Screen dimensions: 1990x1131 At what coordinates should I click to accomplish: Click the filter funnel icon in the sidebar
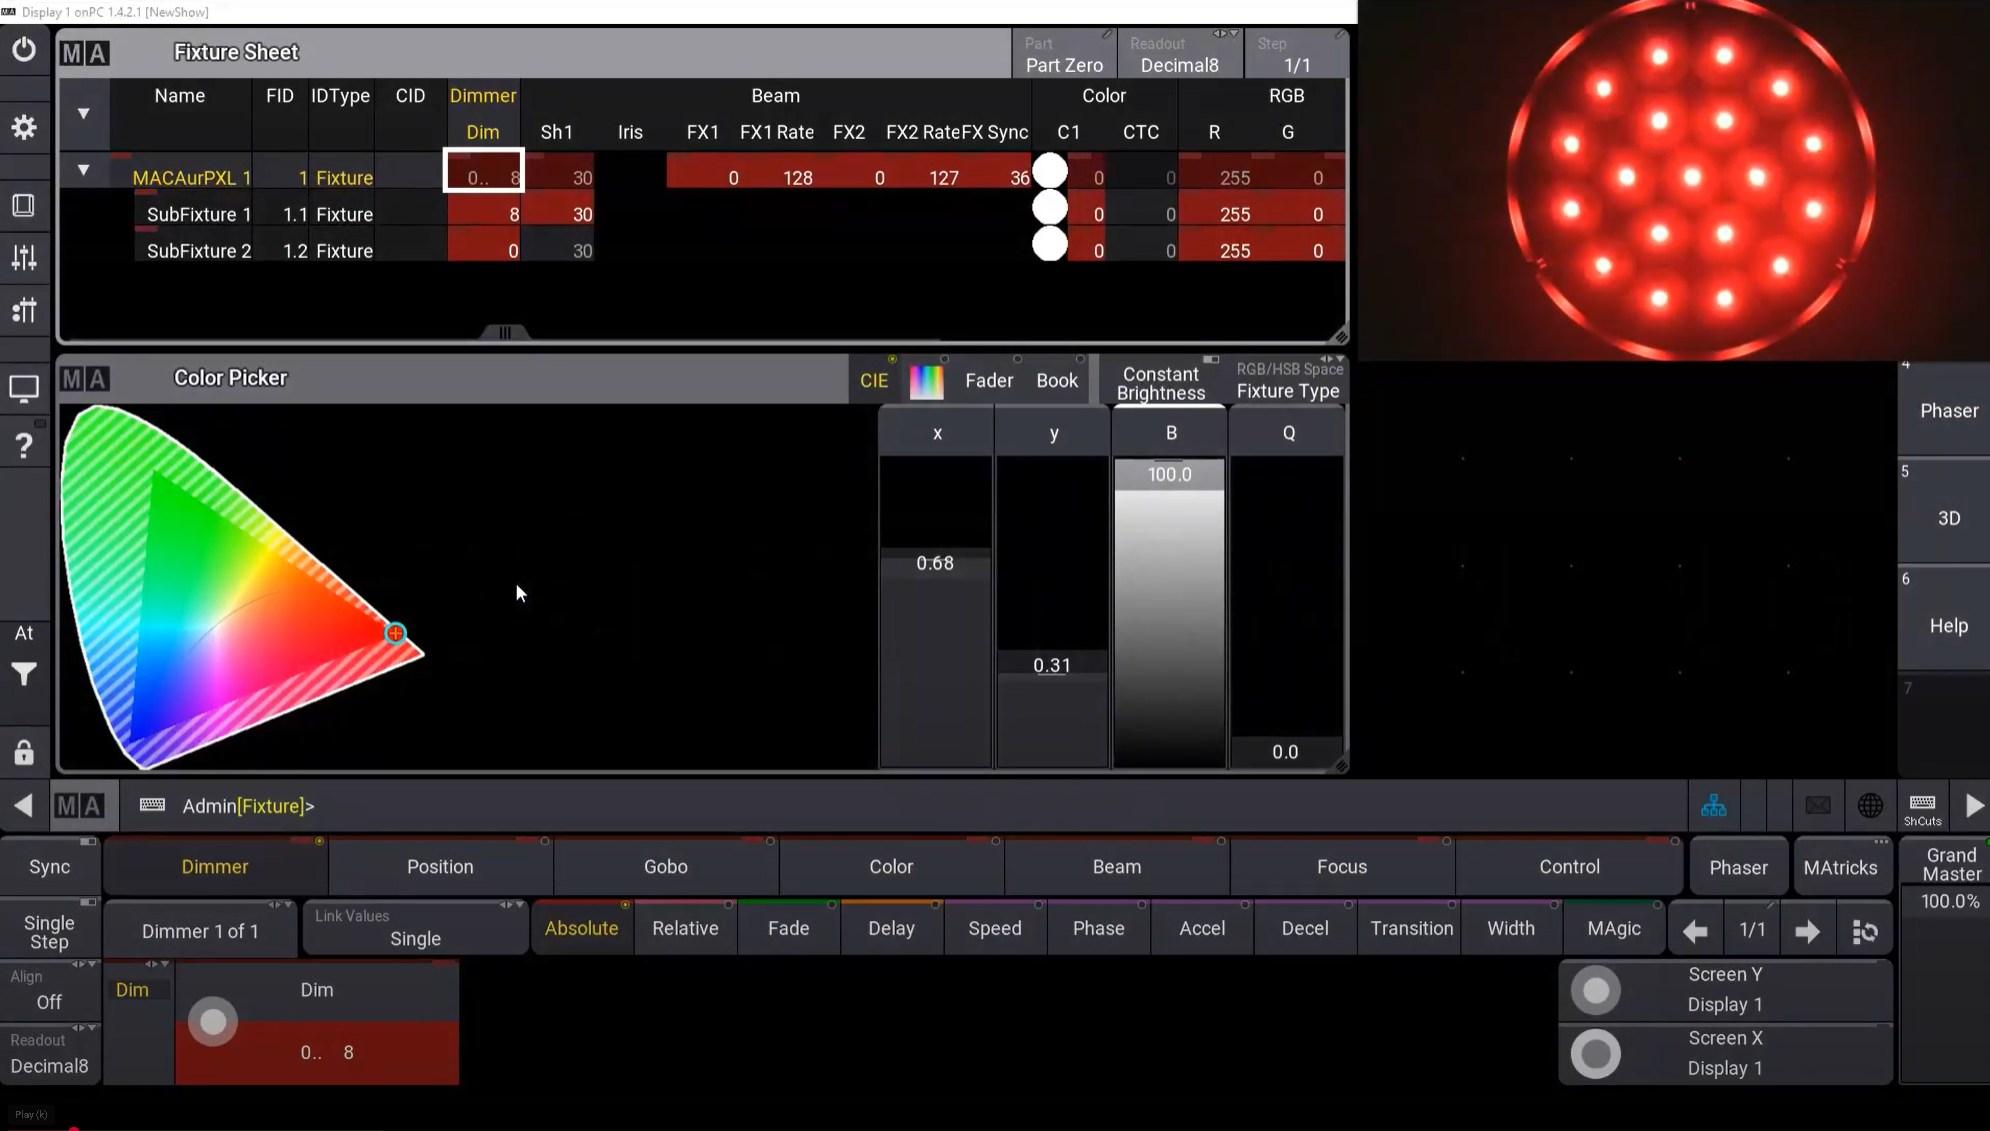[x=24, y=674]
